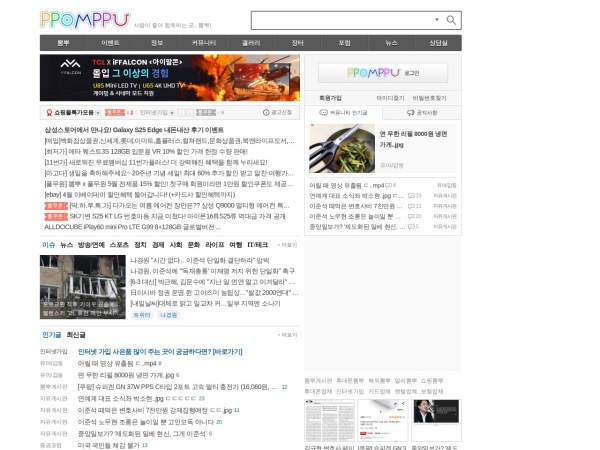Open the 장터 menu in navigation bar

click(x=298, y=43)
